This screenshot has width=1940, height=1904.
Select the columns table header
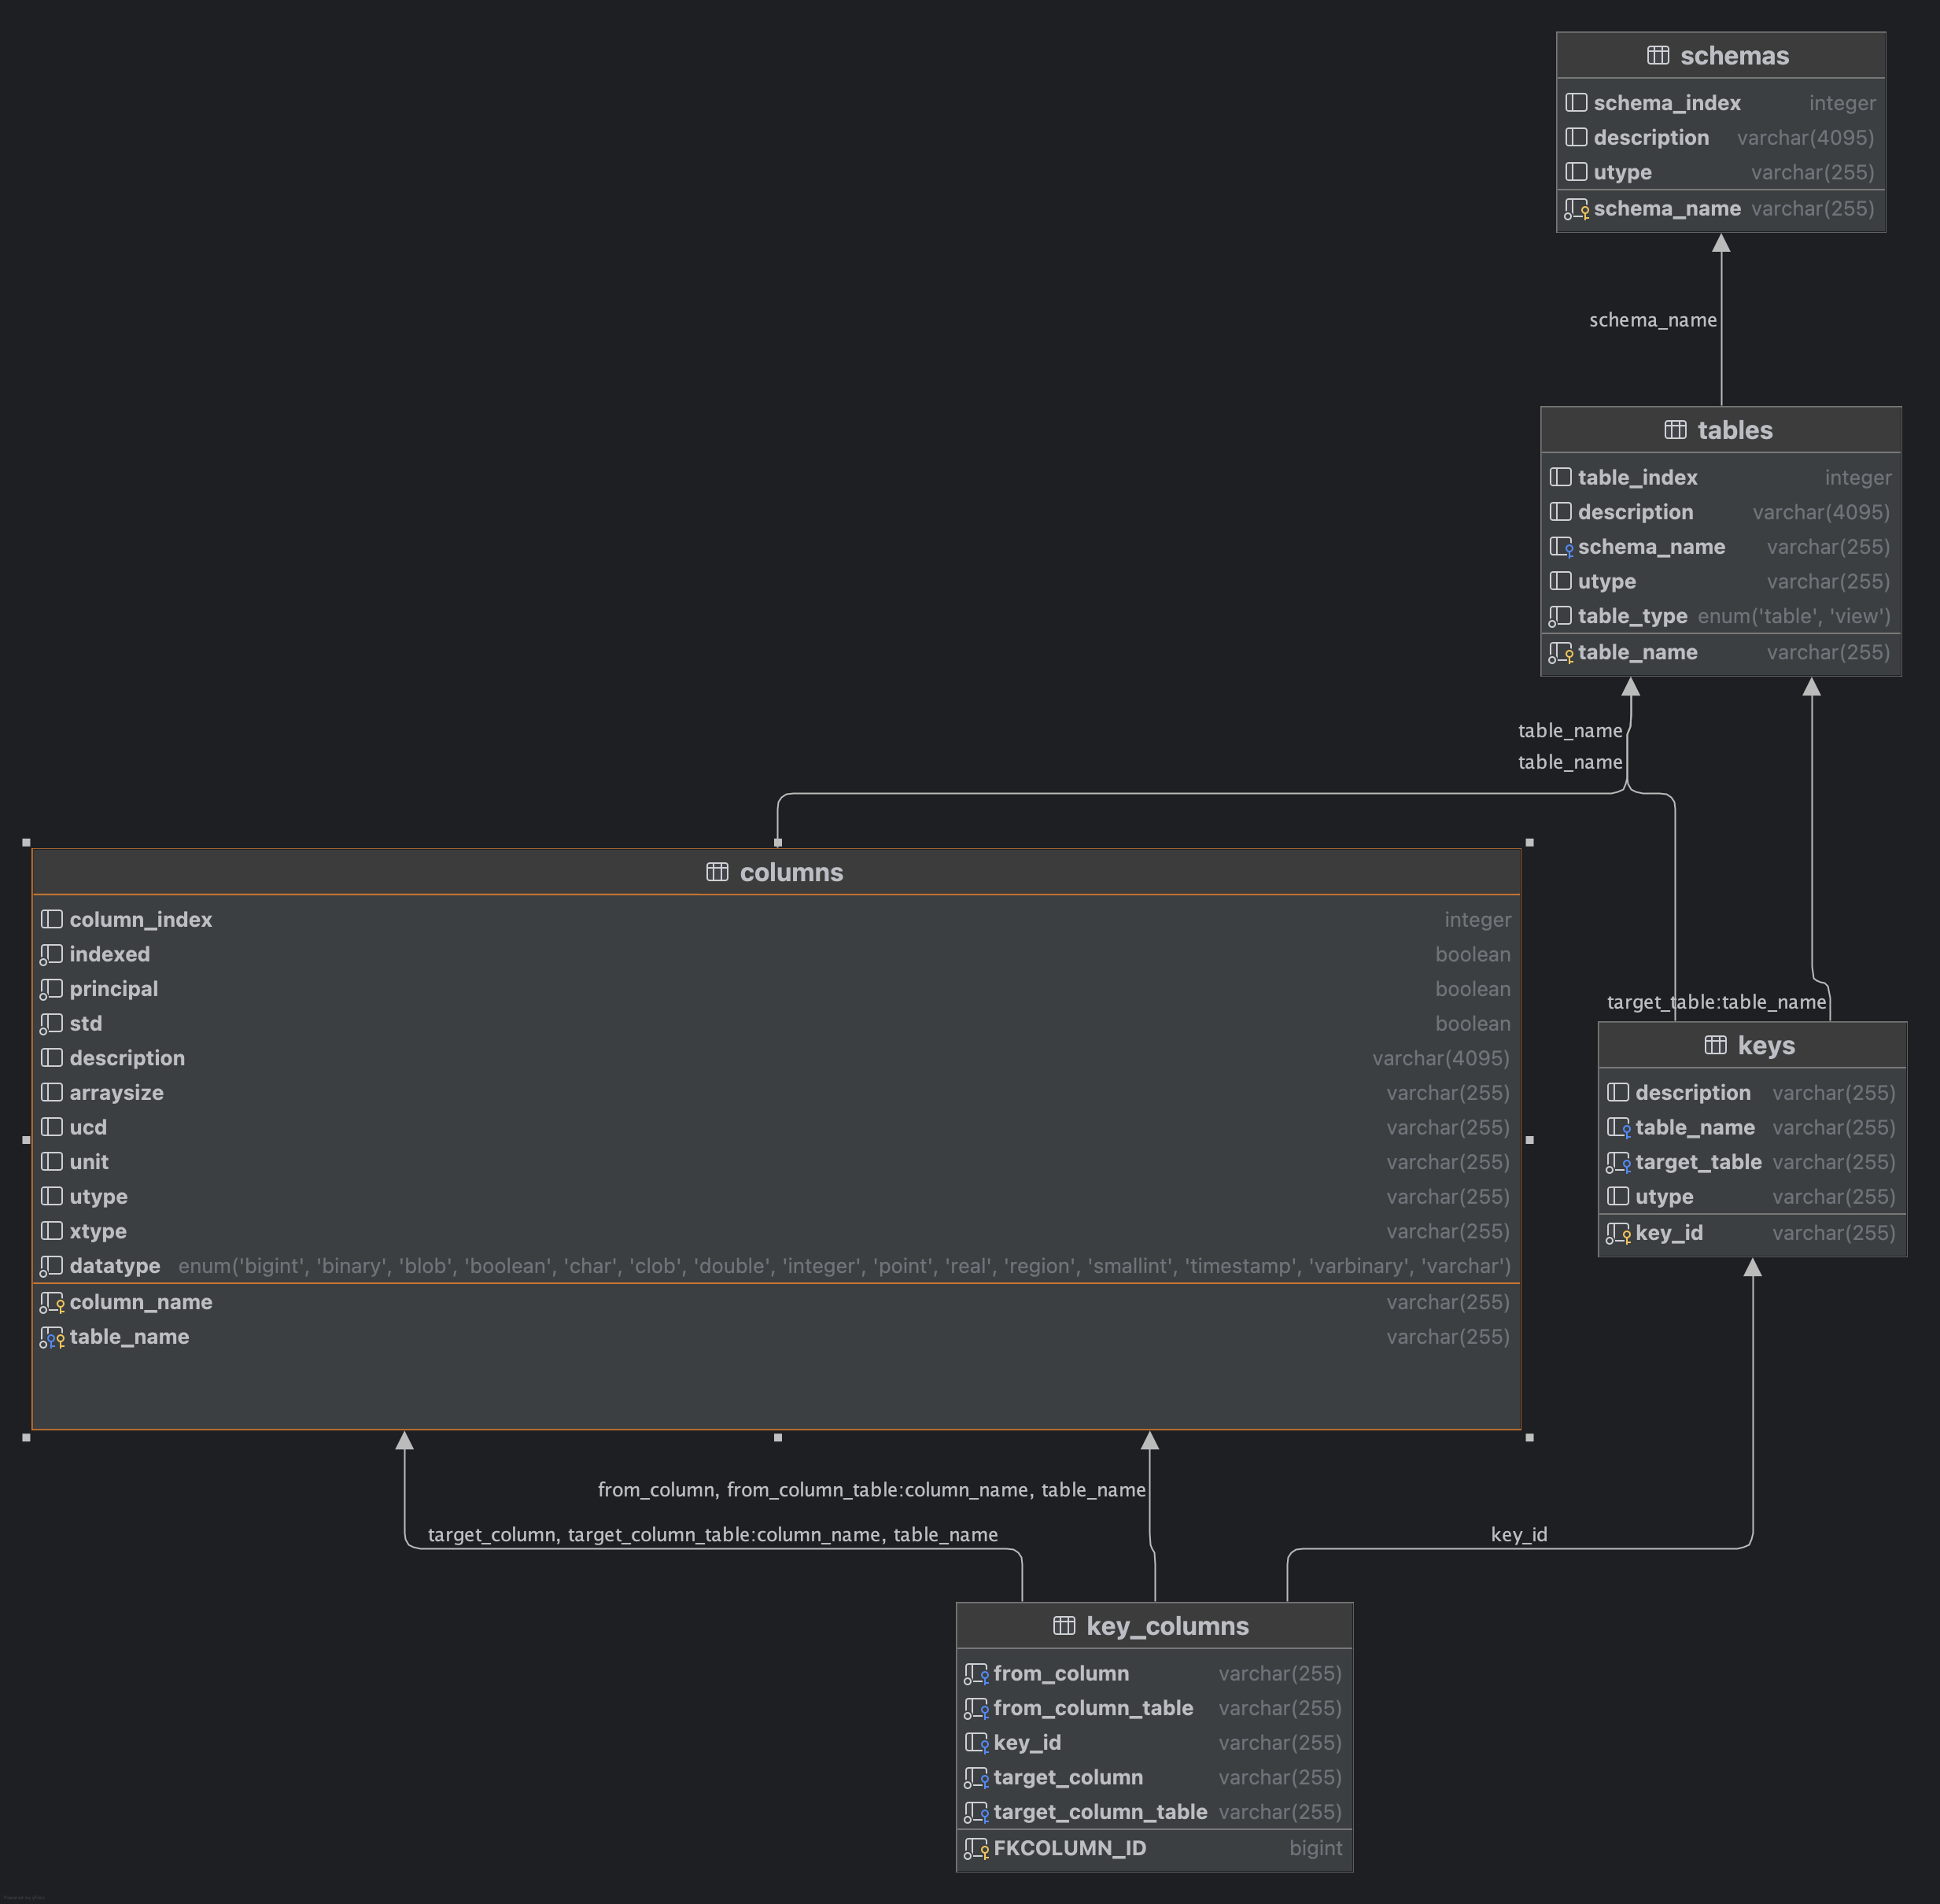coord(776,872)
